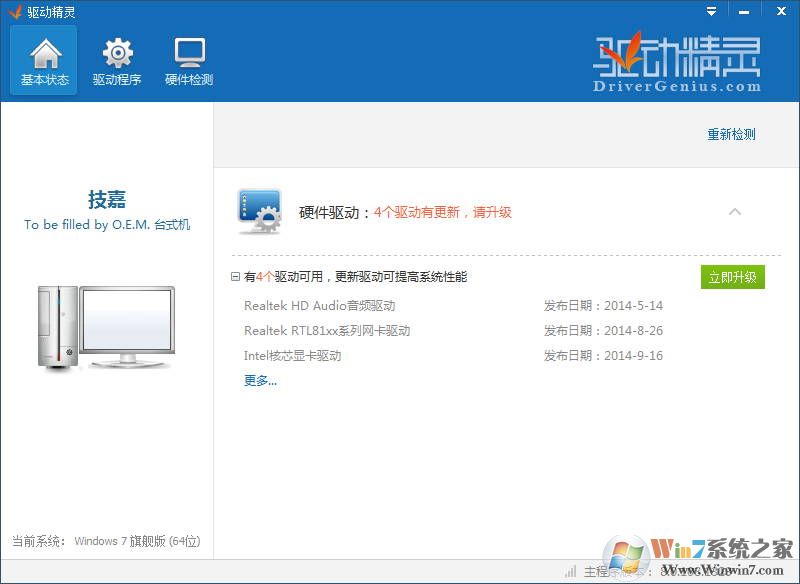Open the 更多... link
800x584 pixels.
(x=258, y=380)
